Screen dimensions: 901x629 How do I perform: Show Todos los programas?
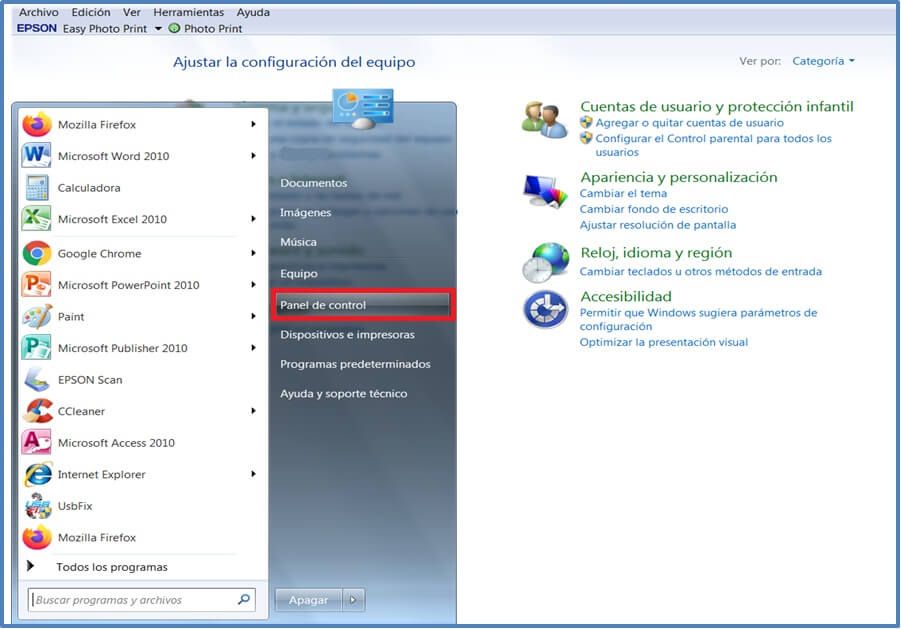112,567
